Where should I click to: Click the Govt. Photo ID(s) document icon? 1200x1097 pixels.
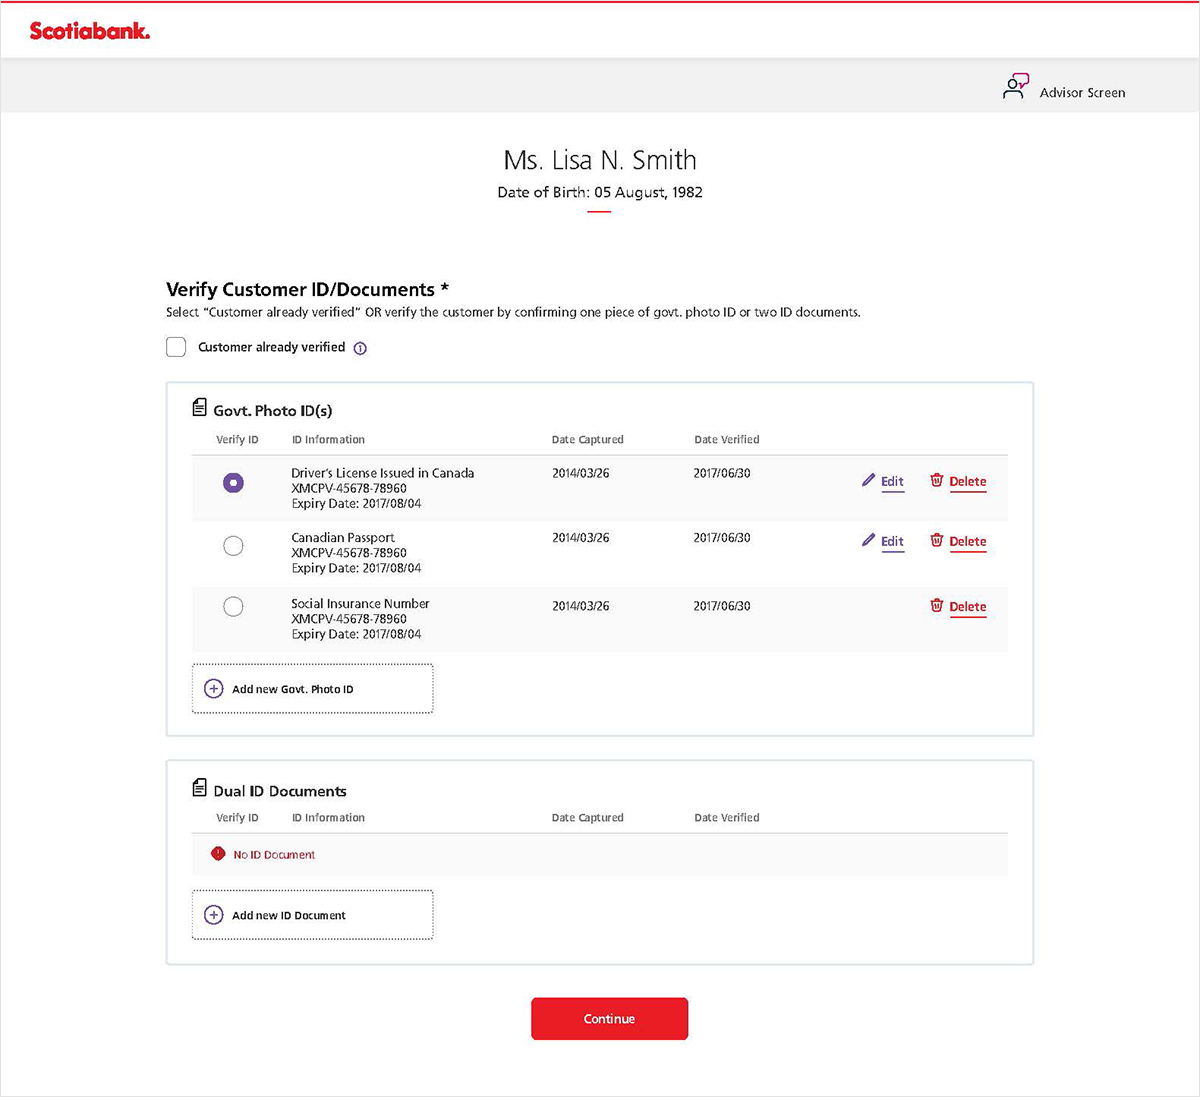(199, 408)
